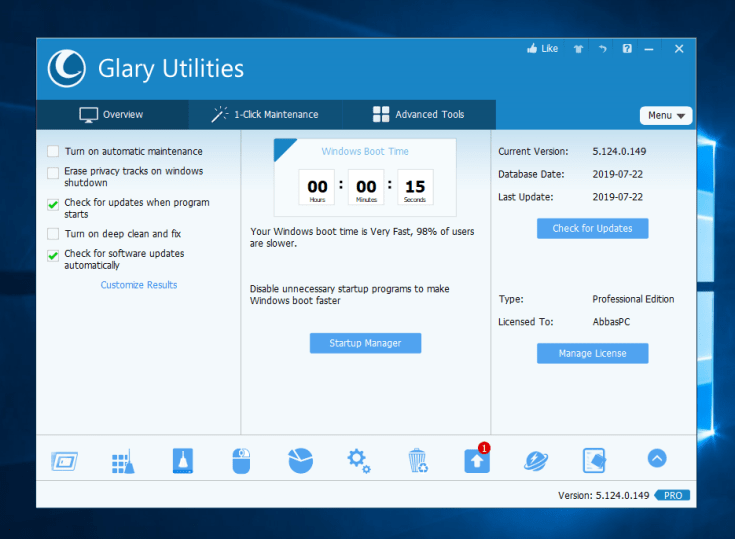
Task: Open the Disk Cleaner screen icon in bottom toolbar
Action: [64, 461]
